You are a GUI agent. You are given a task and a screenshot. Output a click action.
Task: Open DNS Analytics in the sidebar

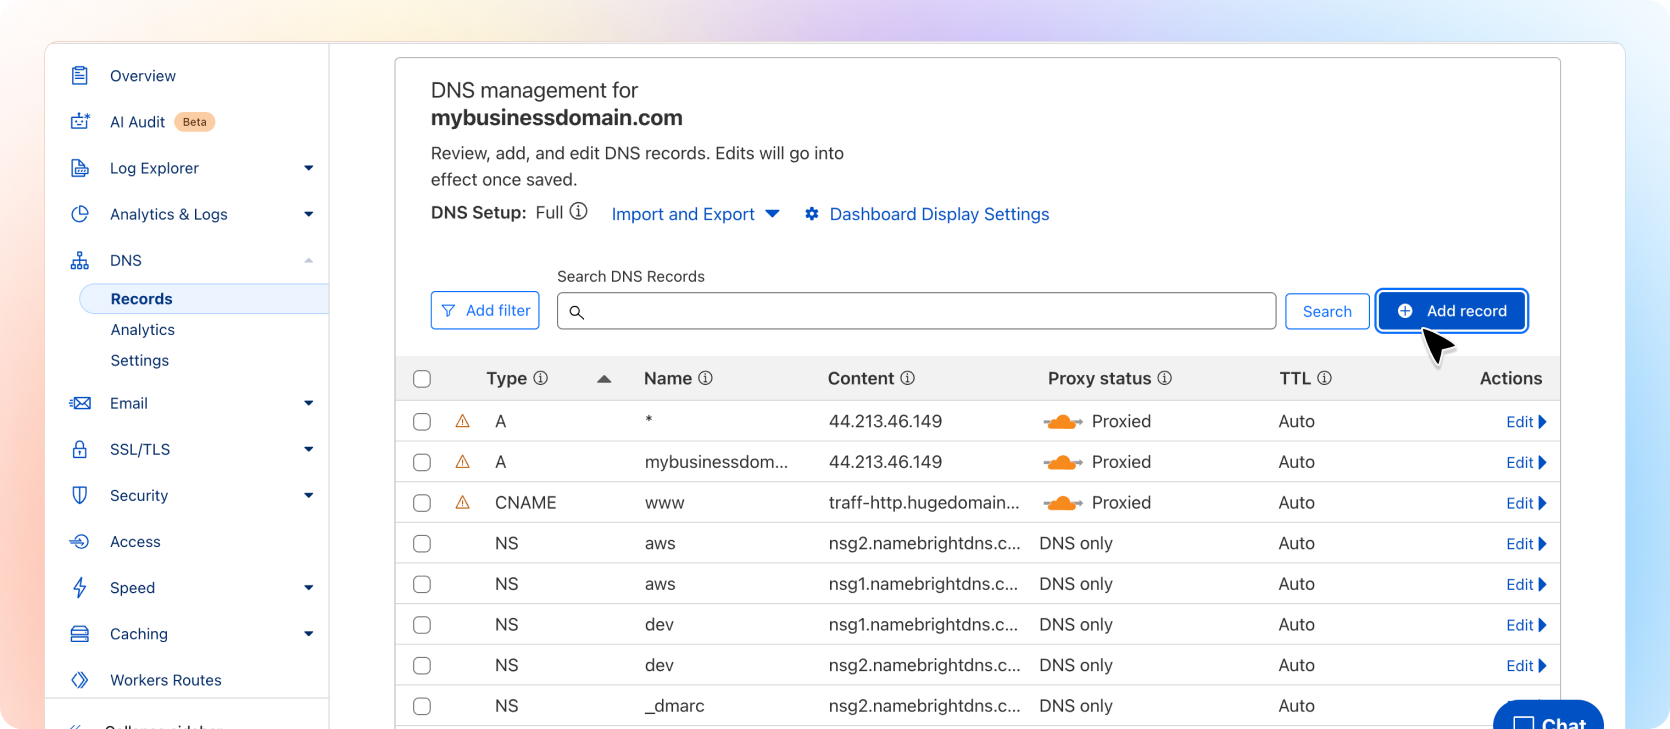point(143,330)
